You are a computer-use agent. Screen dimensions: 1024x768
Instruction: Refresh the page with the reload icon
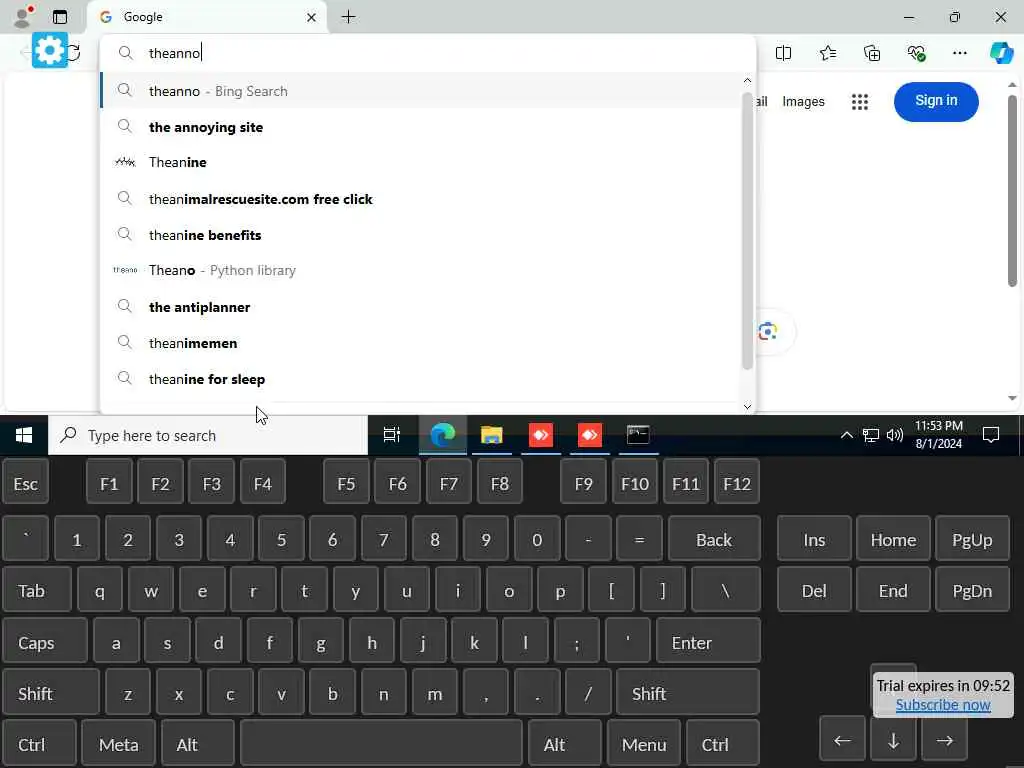click(74, 53)
